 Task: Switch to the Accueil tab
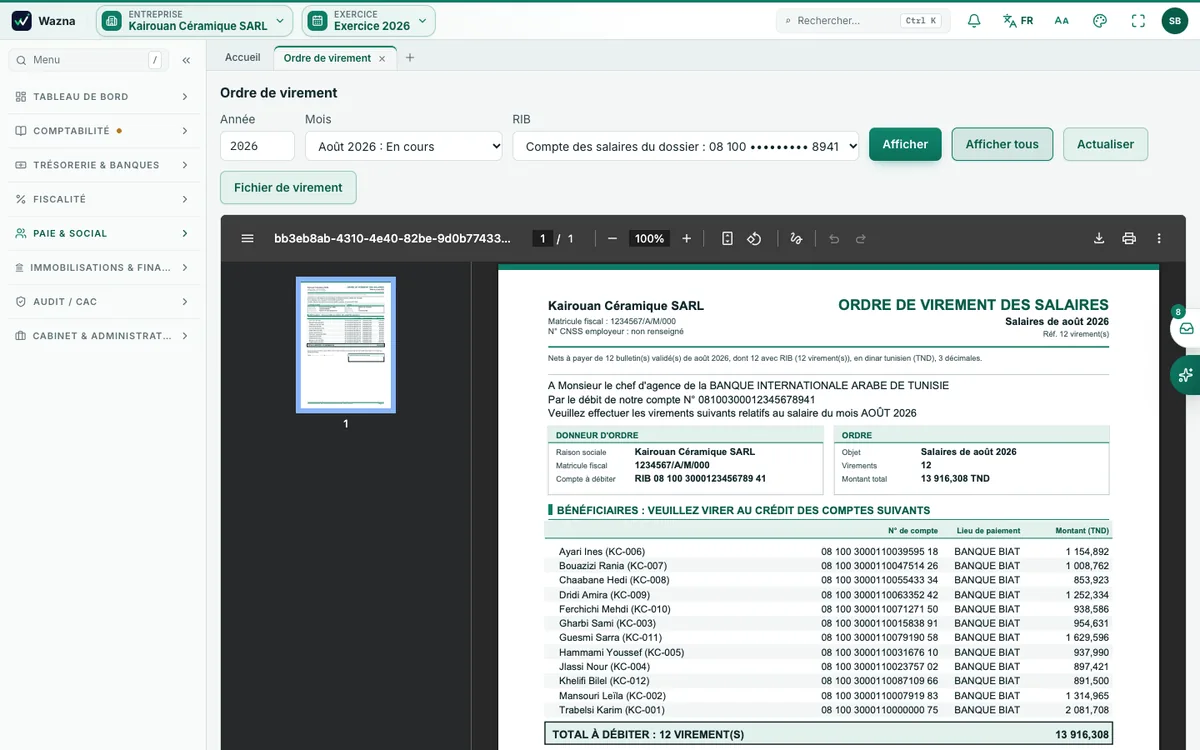(x=243, y=58)
